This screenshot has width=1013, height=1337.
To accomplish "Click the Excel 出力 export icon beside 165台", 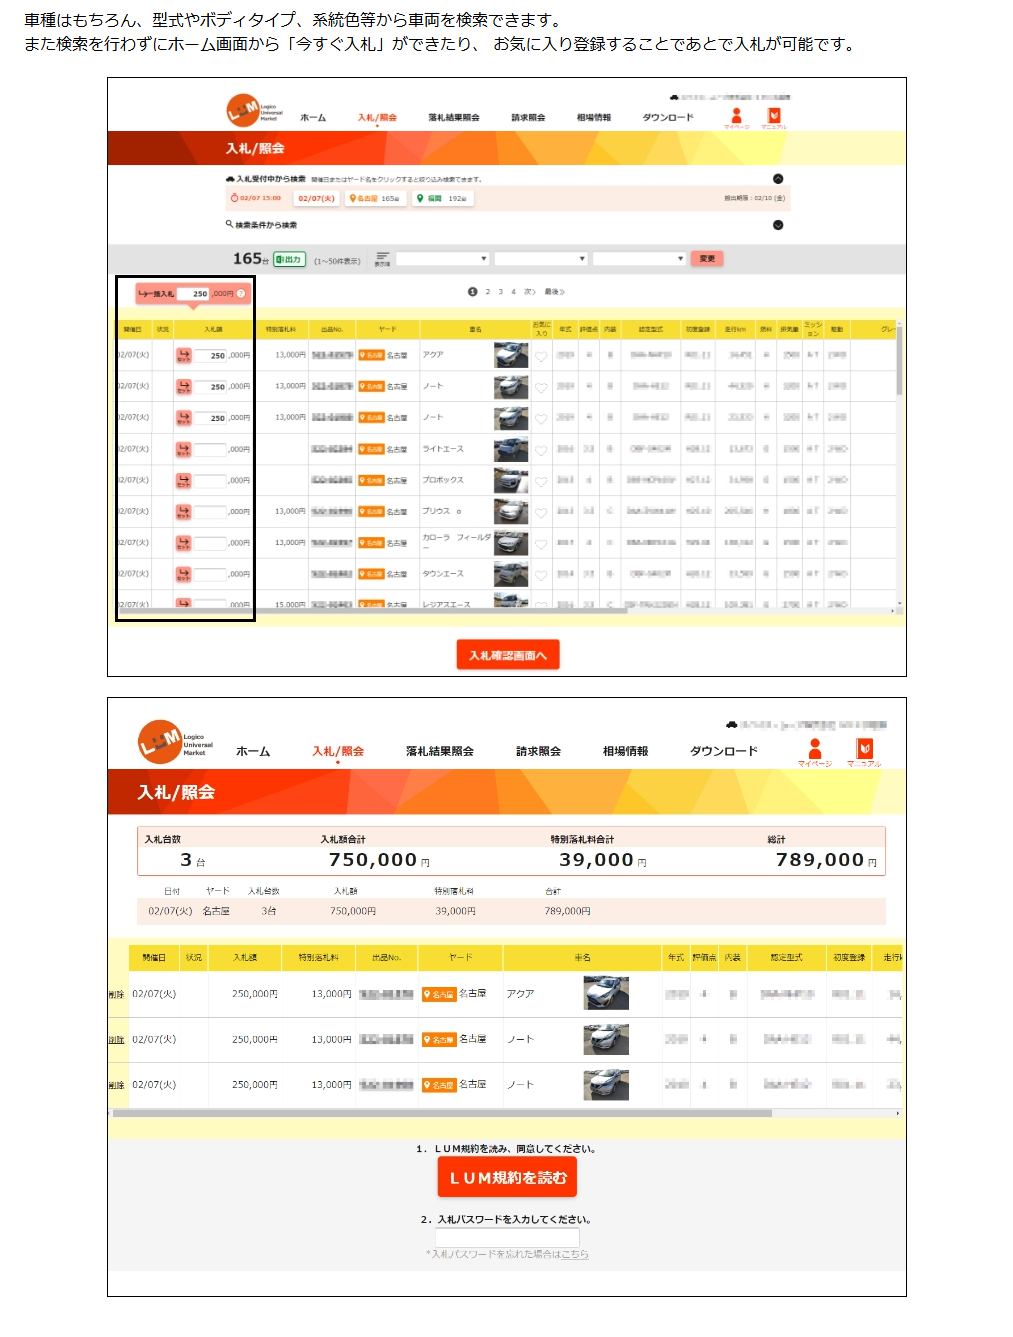I will coord(289,259).
